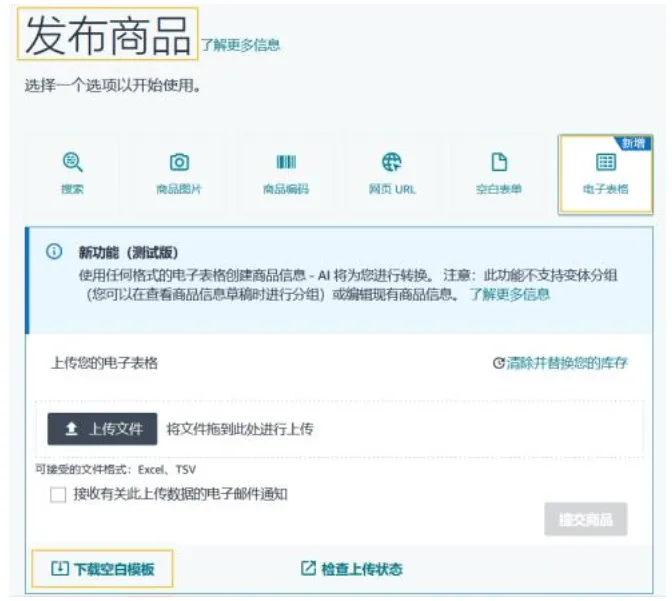The width and height of the screenshot is (672, 601).
Task: Click the 网页 URL tab label
Action: click(392, 189)
